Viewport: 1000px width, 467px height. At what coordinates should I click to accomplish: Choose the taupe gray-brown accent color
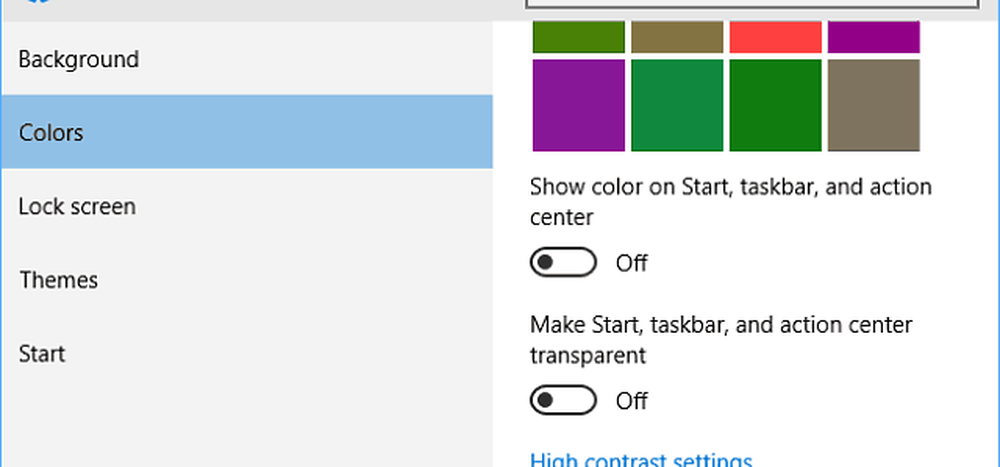873,105
